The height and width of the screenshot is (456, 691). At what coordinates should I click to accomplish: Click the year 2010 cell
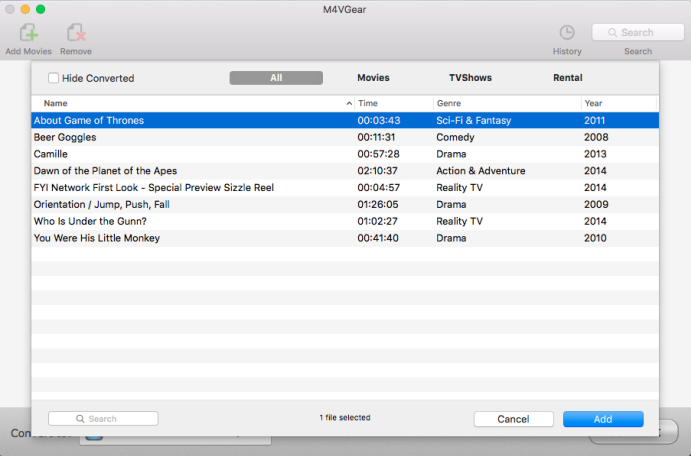pos(595,238)
